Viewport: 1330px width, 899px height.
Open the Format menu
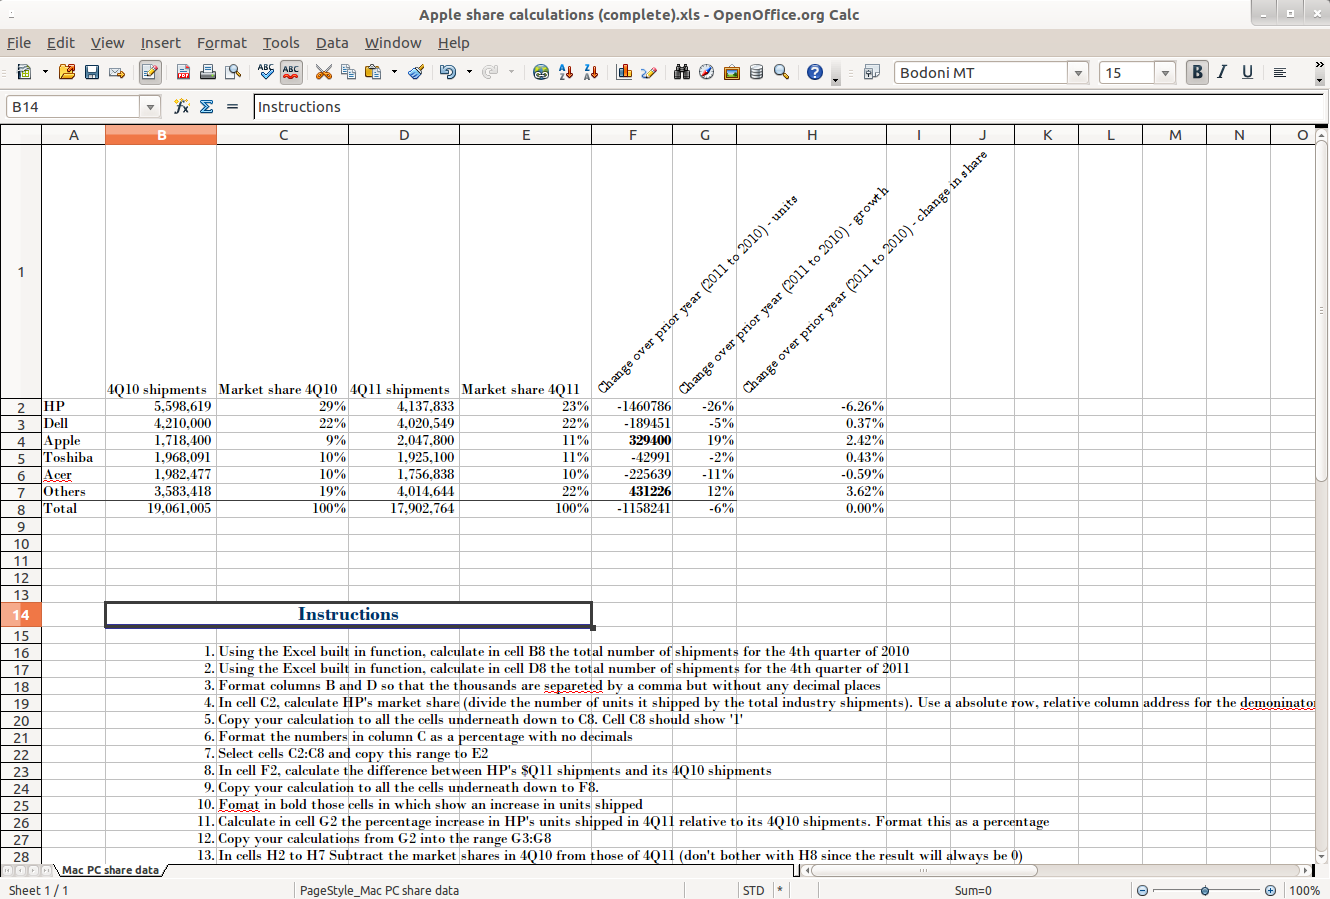221,43
